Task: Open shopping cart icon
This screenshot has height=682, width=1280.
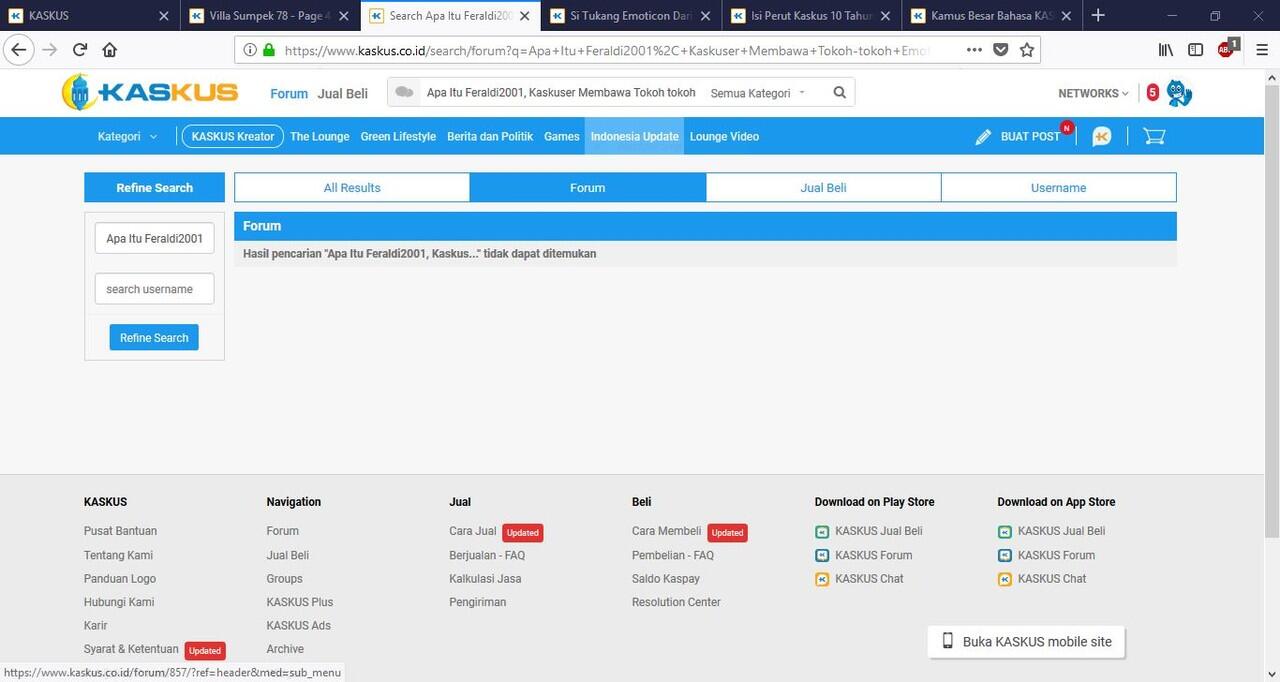Action: [1154, 137]
